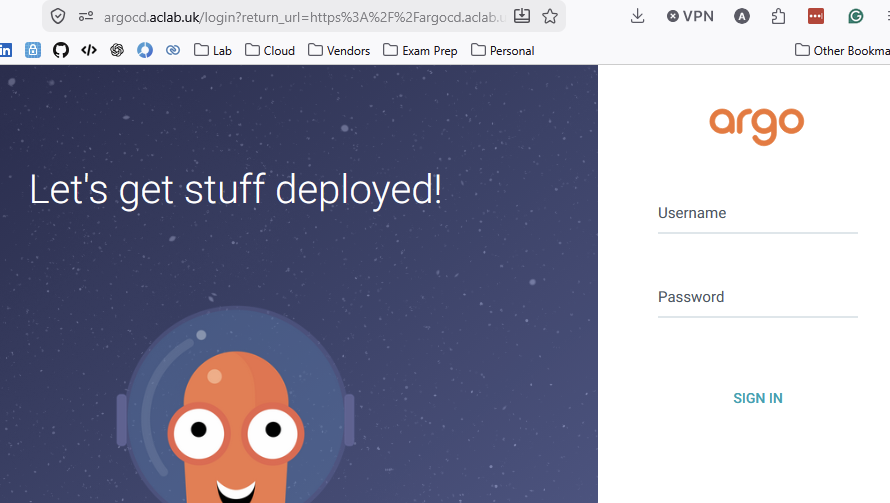Image resolution: width=890 pixels, height=503 pixels.
Task: Bookmark this page with the star icon
Action: coord(549,16)
